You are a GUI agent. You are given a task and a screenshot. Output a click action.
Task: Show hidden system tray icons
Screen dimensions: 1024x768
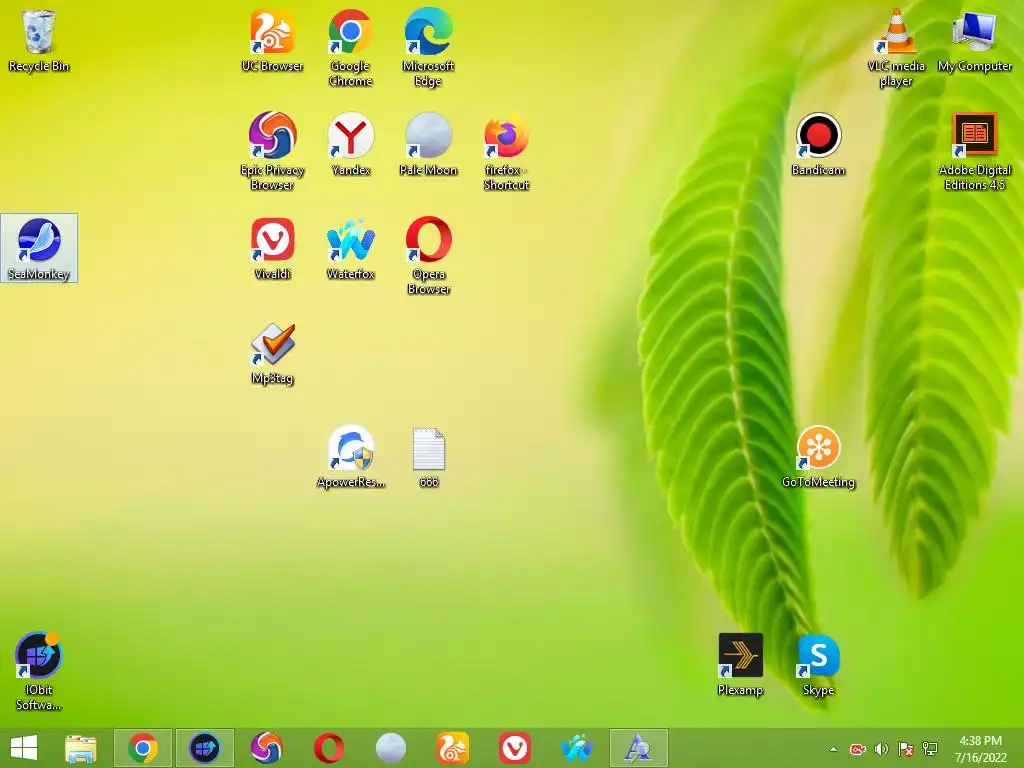[833, 749]
